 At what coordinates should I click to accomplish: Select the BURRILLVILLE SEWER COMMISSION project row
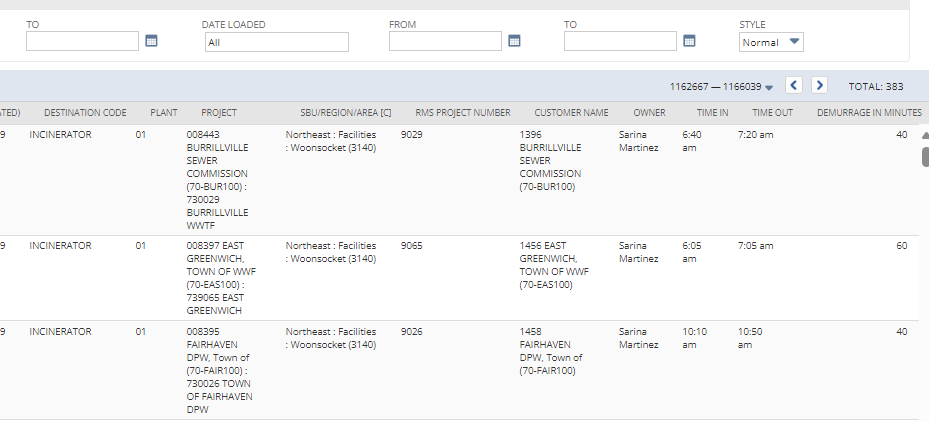[x=460, y=180]
